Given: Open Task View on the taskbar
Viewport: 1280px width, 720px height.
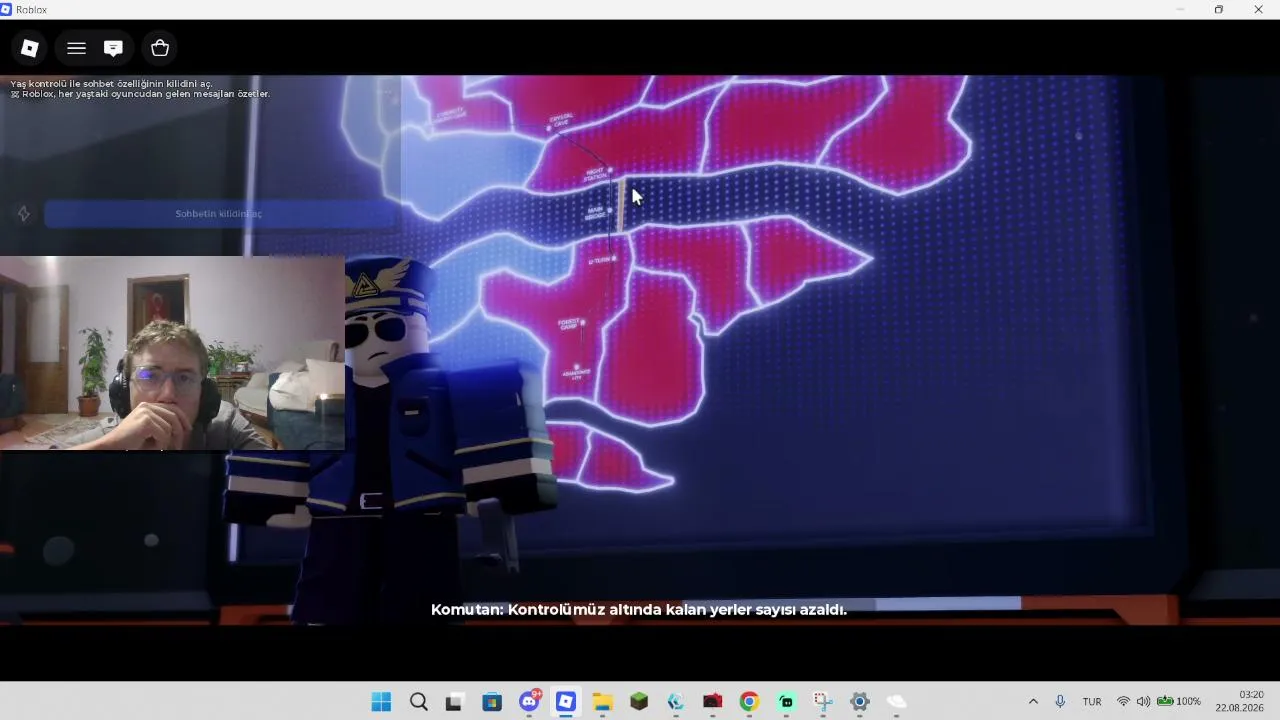Looking at the screenshot, I should click(455, 702).
